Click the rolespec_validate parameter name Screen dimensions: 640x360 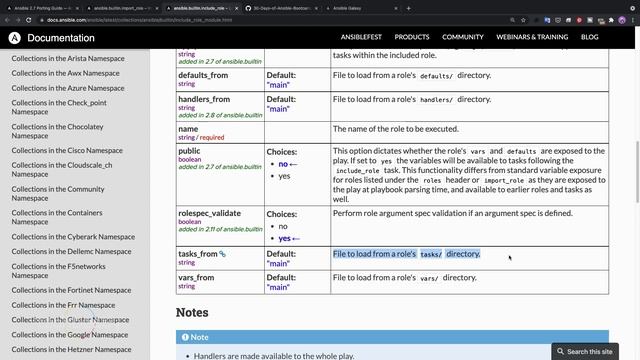pyautogui.click(x=209, y=213)
